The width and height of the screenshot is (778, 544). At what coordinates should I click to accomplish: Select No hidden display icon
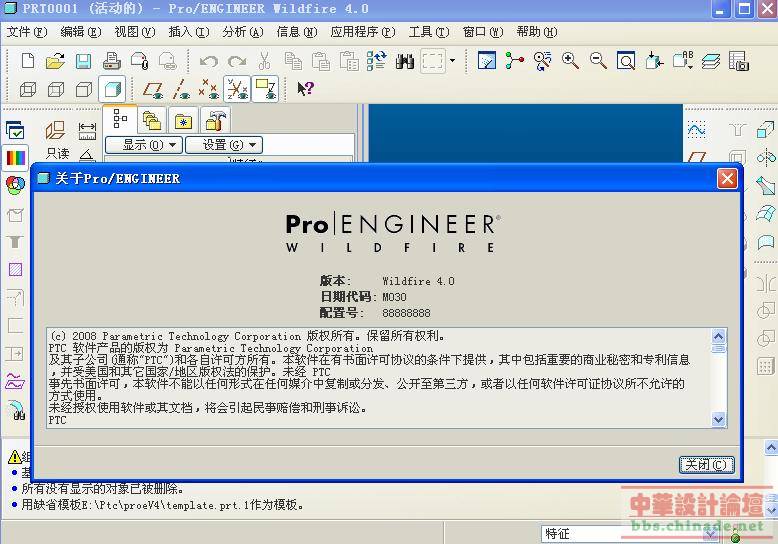coord(83,89)
